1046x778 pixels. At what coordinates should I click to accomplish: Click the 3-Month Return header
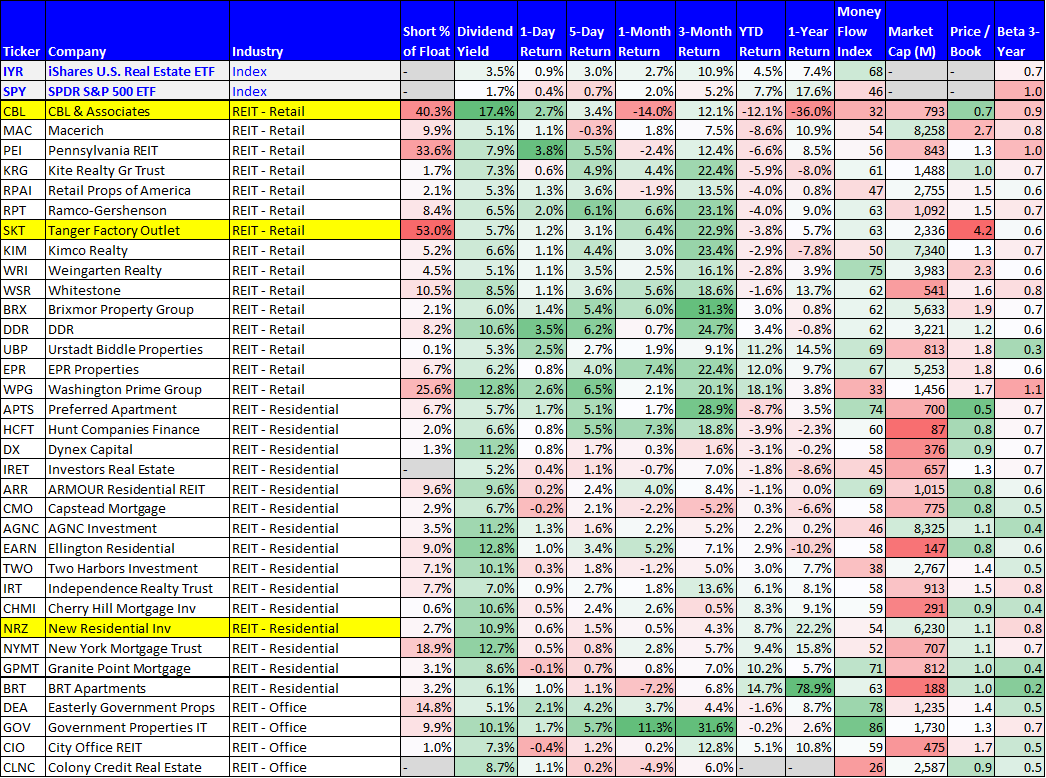[706, 31]
